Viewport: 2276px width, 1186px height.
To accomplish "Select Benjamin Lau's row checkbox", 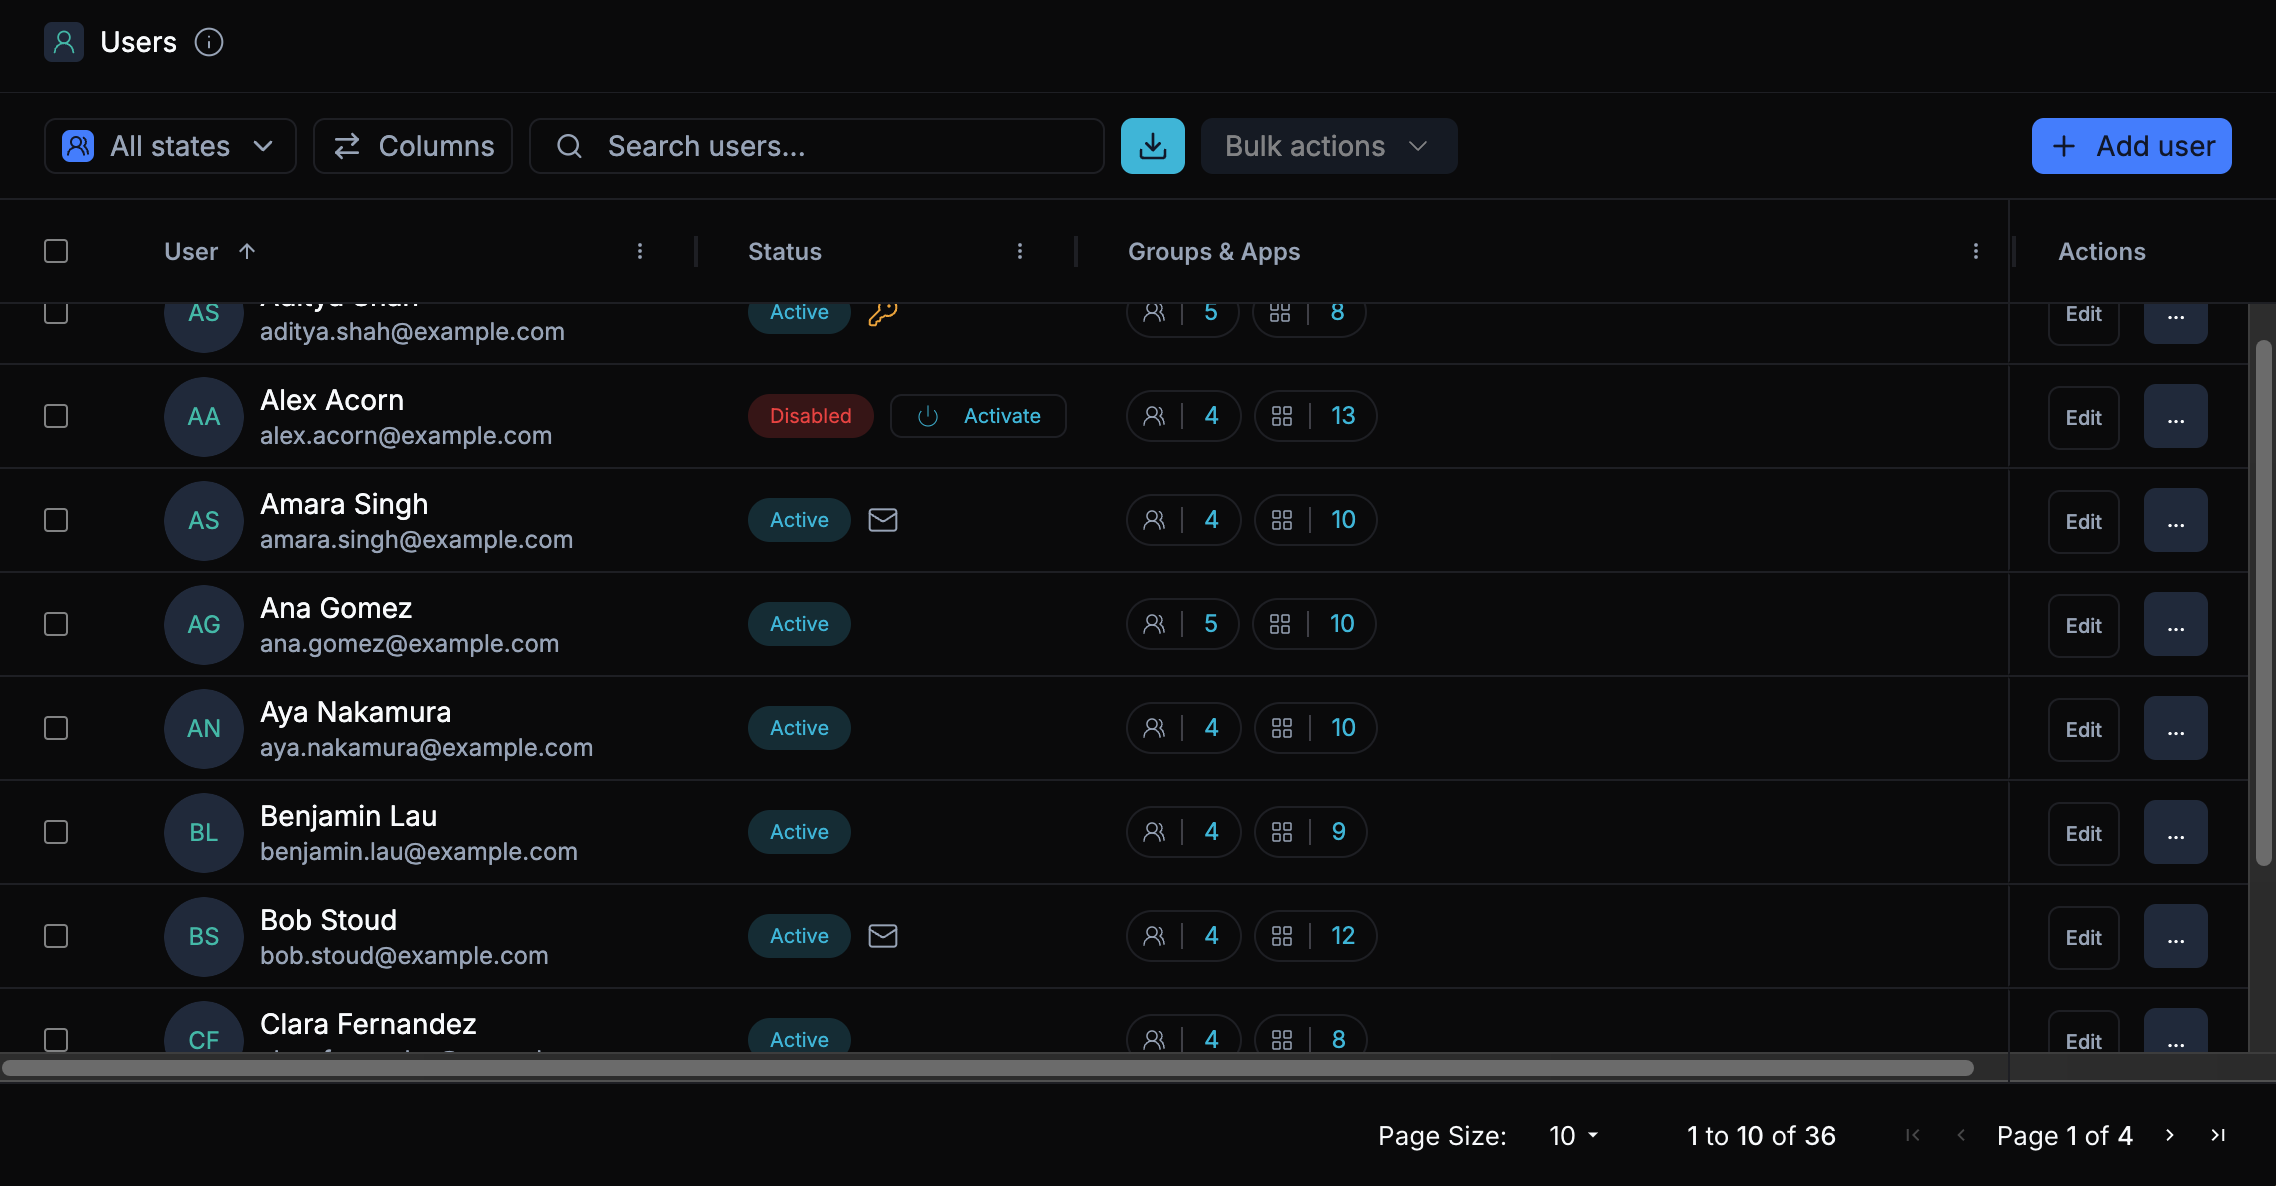I will tap(56, 832).
